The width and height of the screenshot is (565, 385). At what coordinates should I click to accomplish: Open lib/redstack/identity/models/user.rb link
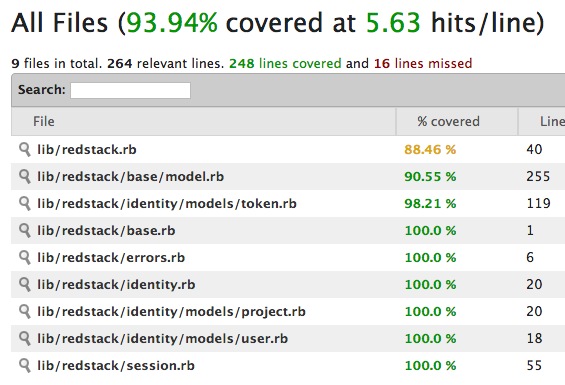pos(163,339)
